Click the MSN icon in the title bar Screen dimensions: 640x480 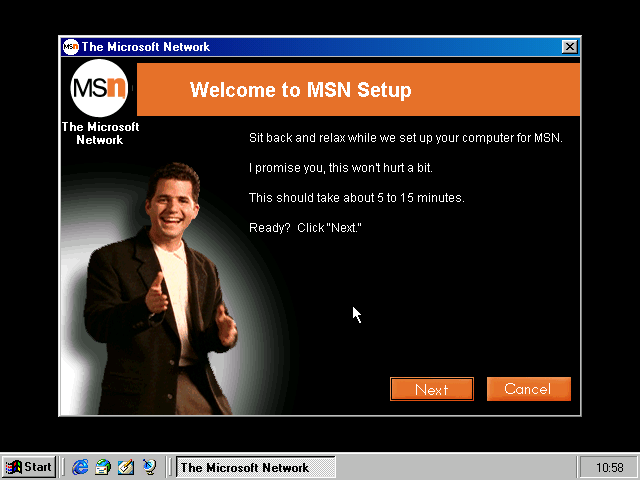point(70,47)
